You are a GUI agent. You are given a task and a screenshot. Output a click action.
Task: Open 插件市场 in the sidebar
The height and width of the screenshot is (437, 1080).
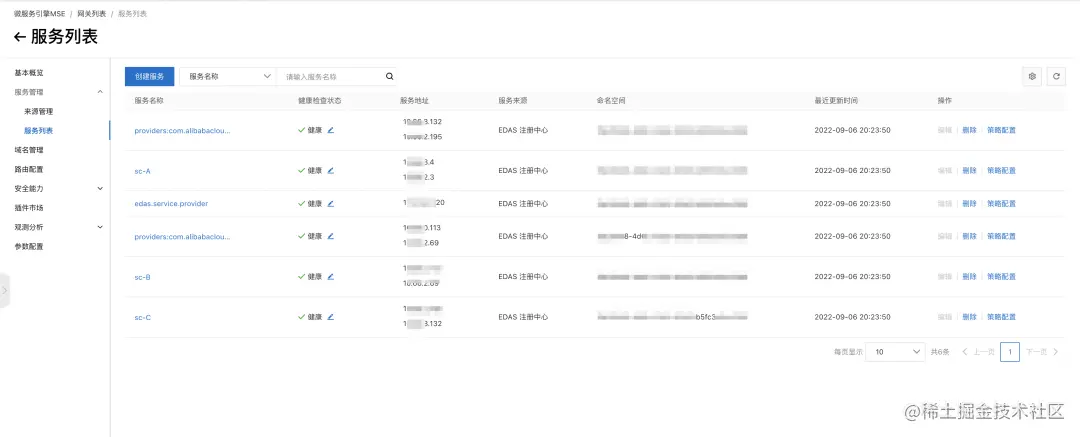(x=29, y=207)
